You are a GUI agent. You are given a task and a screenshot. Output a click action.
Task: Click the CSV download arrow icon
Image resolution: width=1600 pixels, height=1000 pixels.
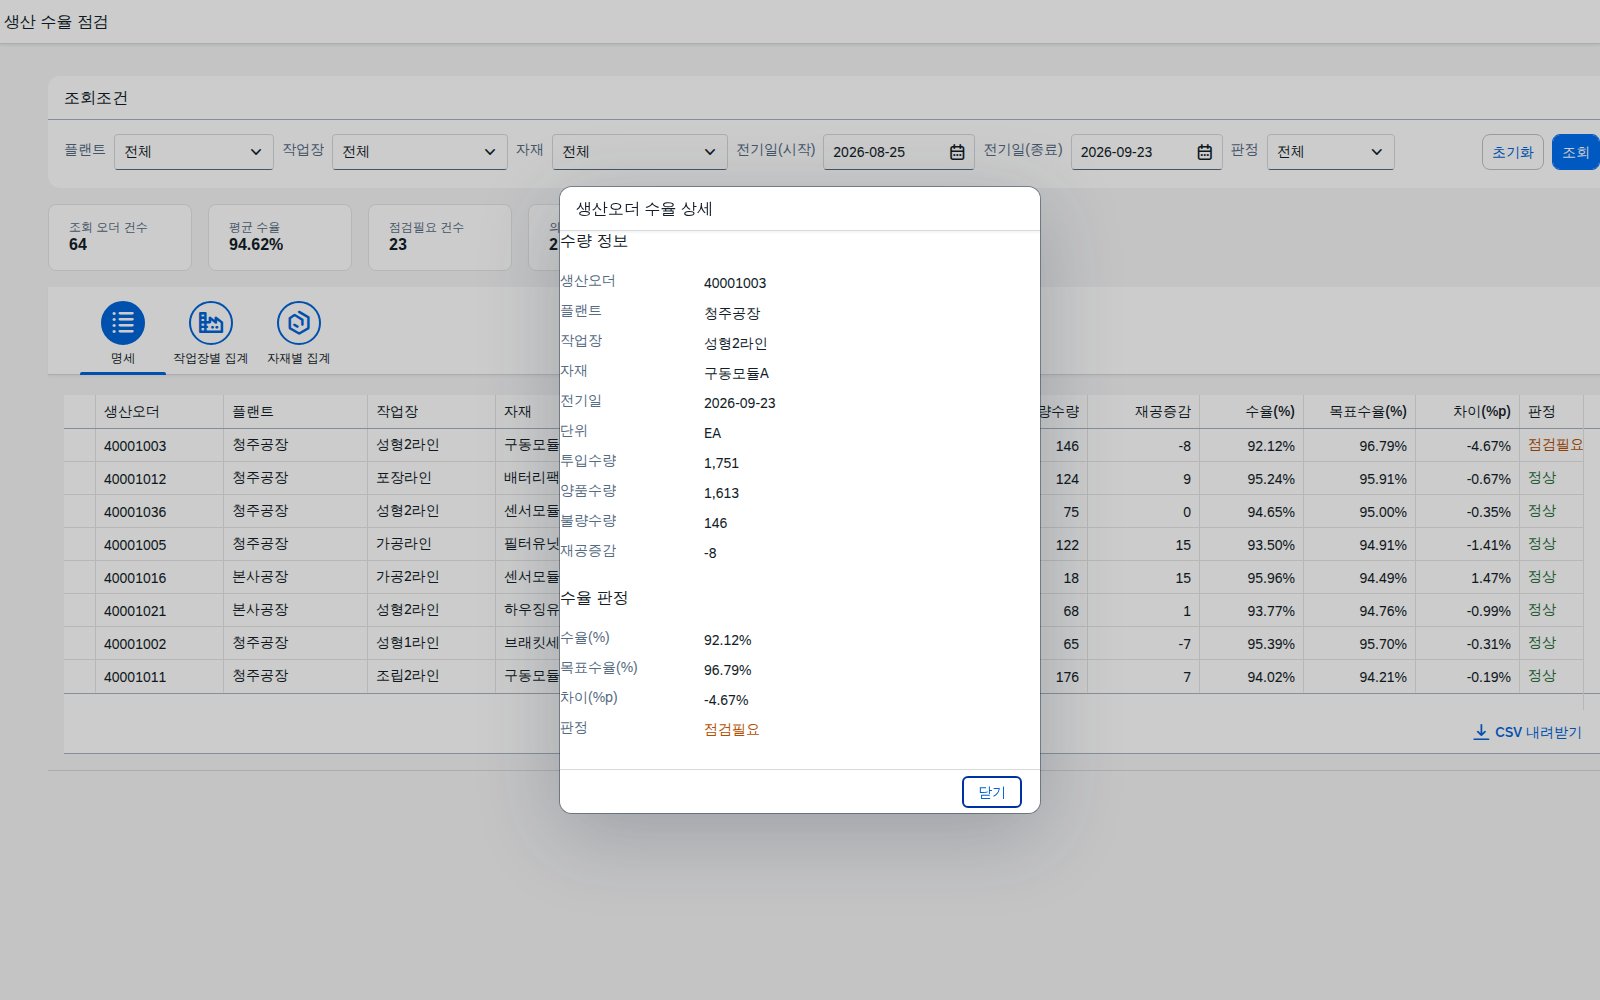(x=1481, y=732)
